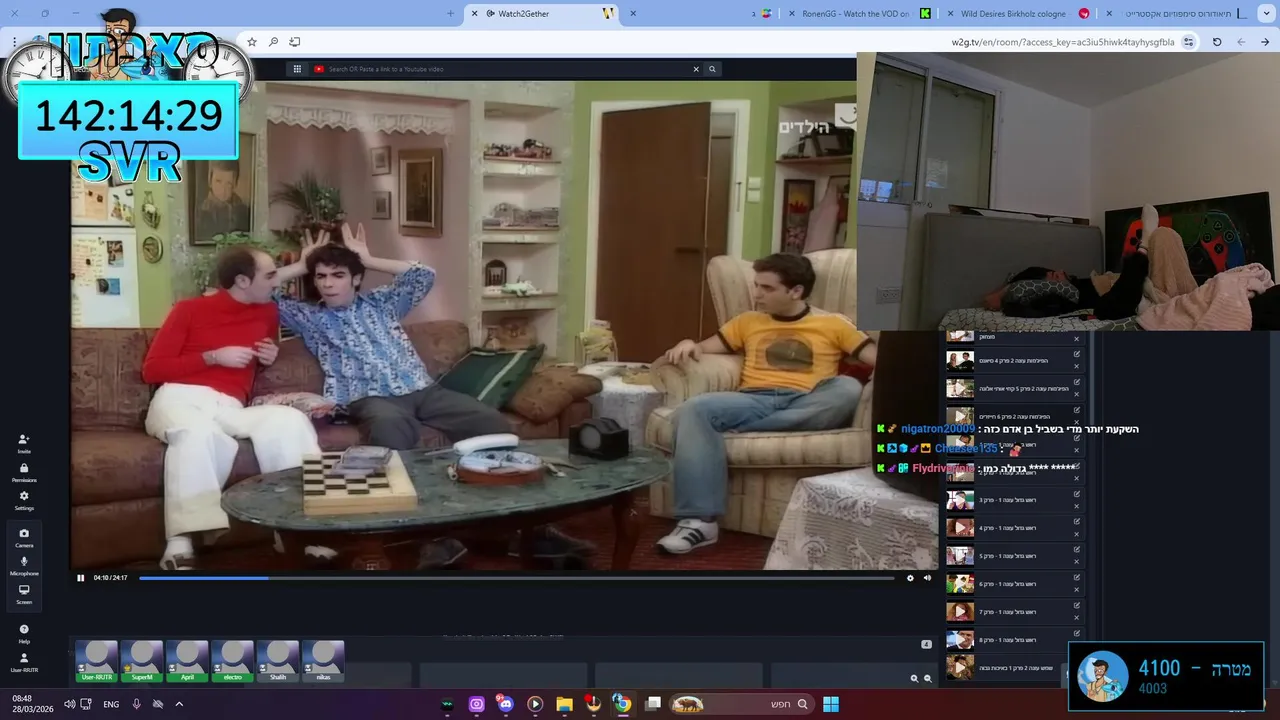Toggle the Microphone in sidebar
The width and height of the screenshot is (1280, 720).
point(24,565)
